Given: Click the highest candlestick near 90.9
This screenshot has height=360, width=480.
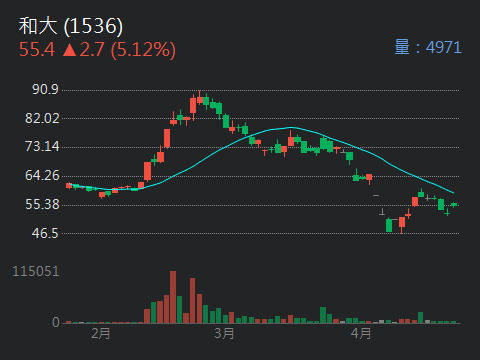Looking at the screenshot, I should [200, 98].
